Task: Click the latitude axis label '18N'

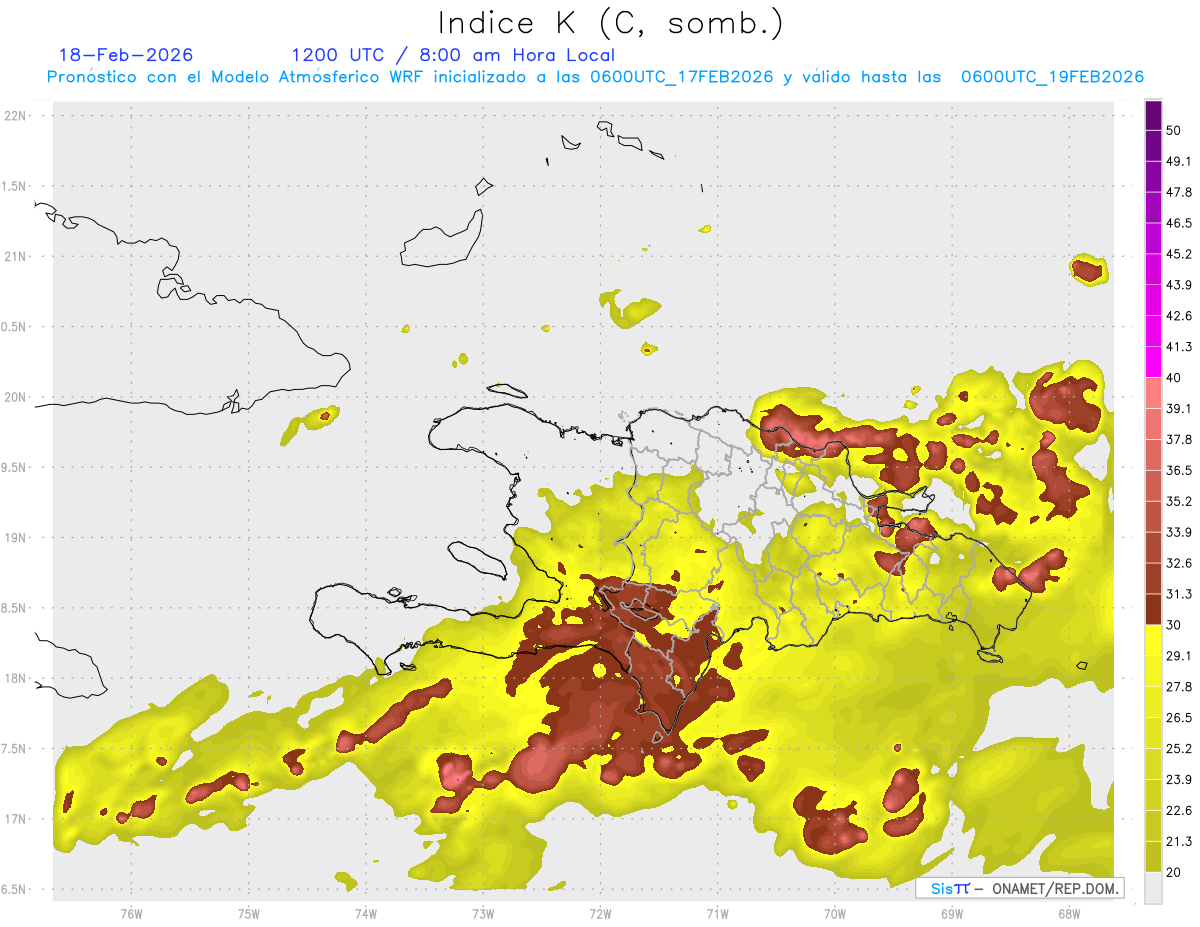Action: 14,678
